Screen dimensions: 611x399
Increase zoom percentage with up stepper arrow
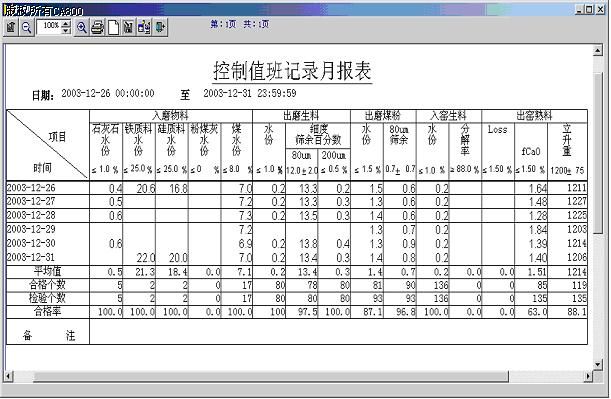click(x=66, y=24)
